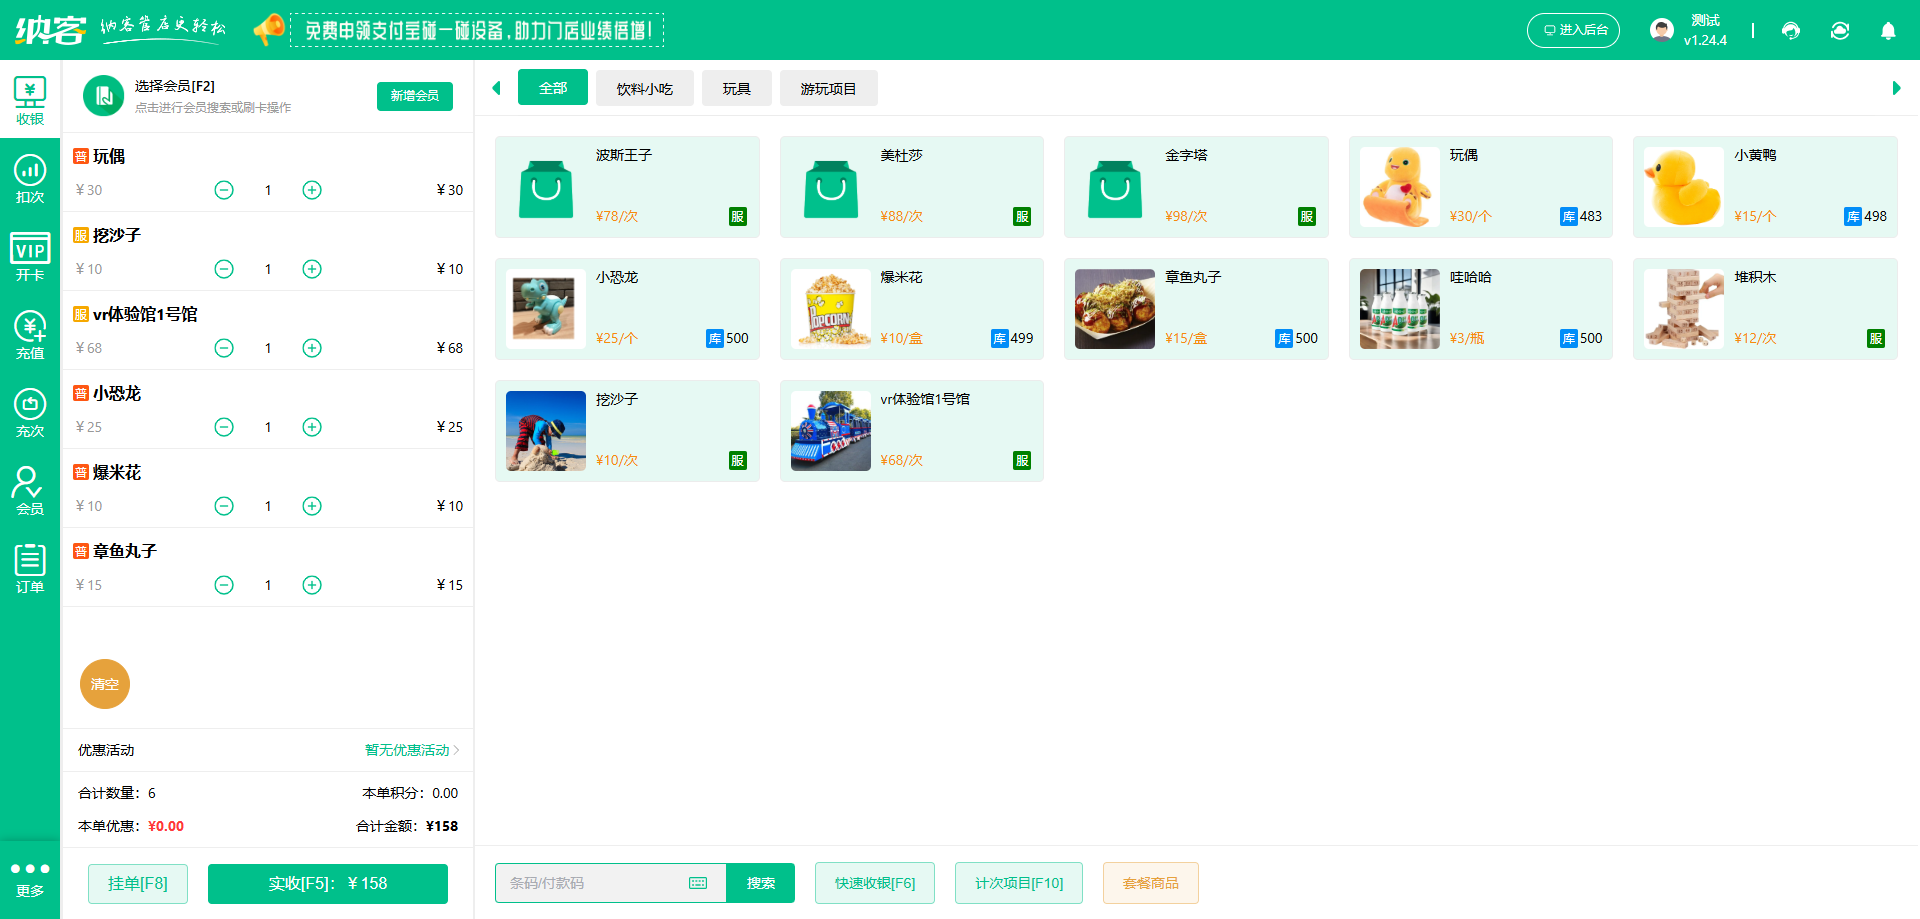This screenshot has width=1920, height=919.
Task: Open the 充值 recharge sidebar icon
Action: pyautogui.click(x=30, y=335)
